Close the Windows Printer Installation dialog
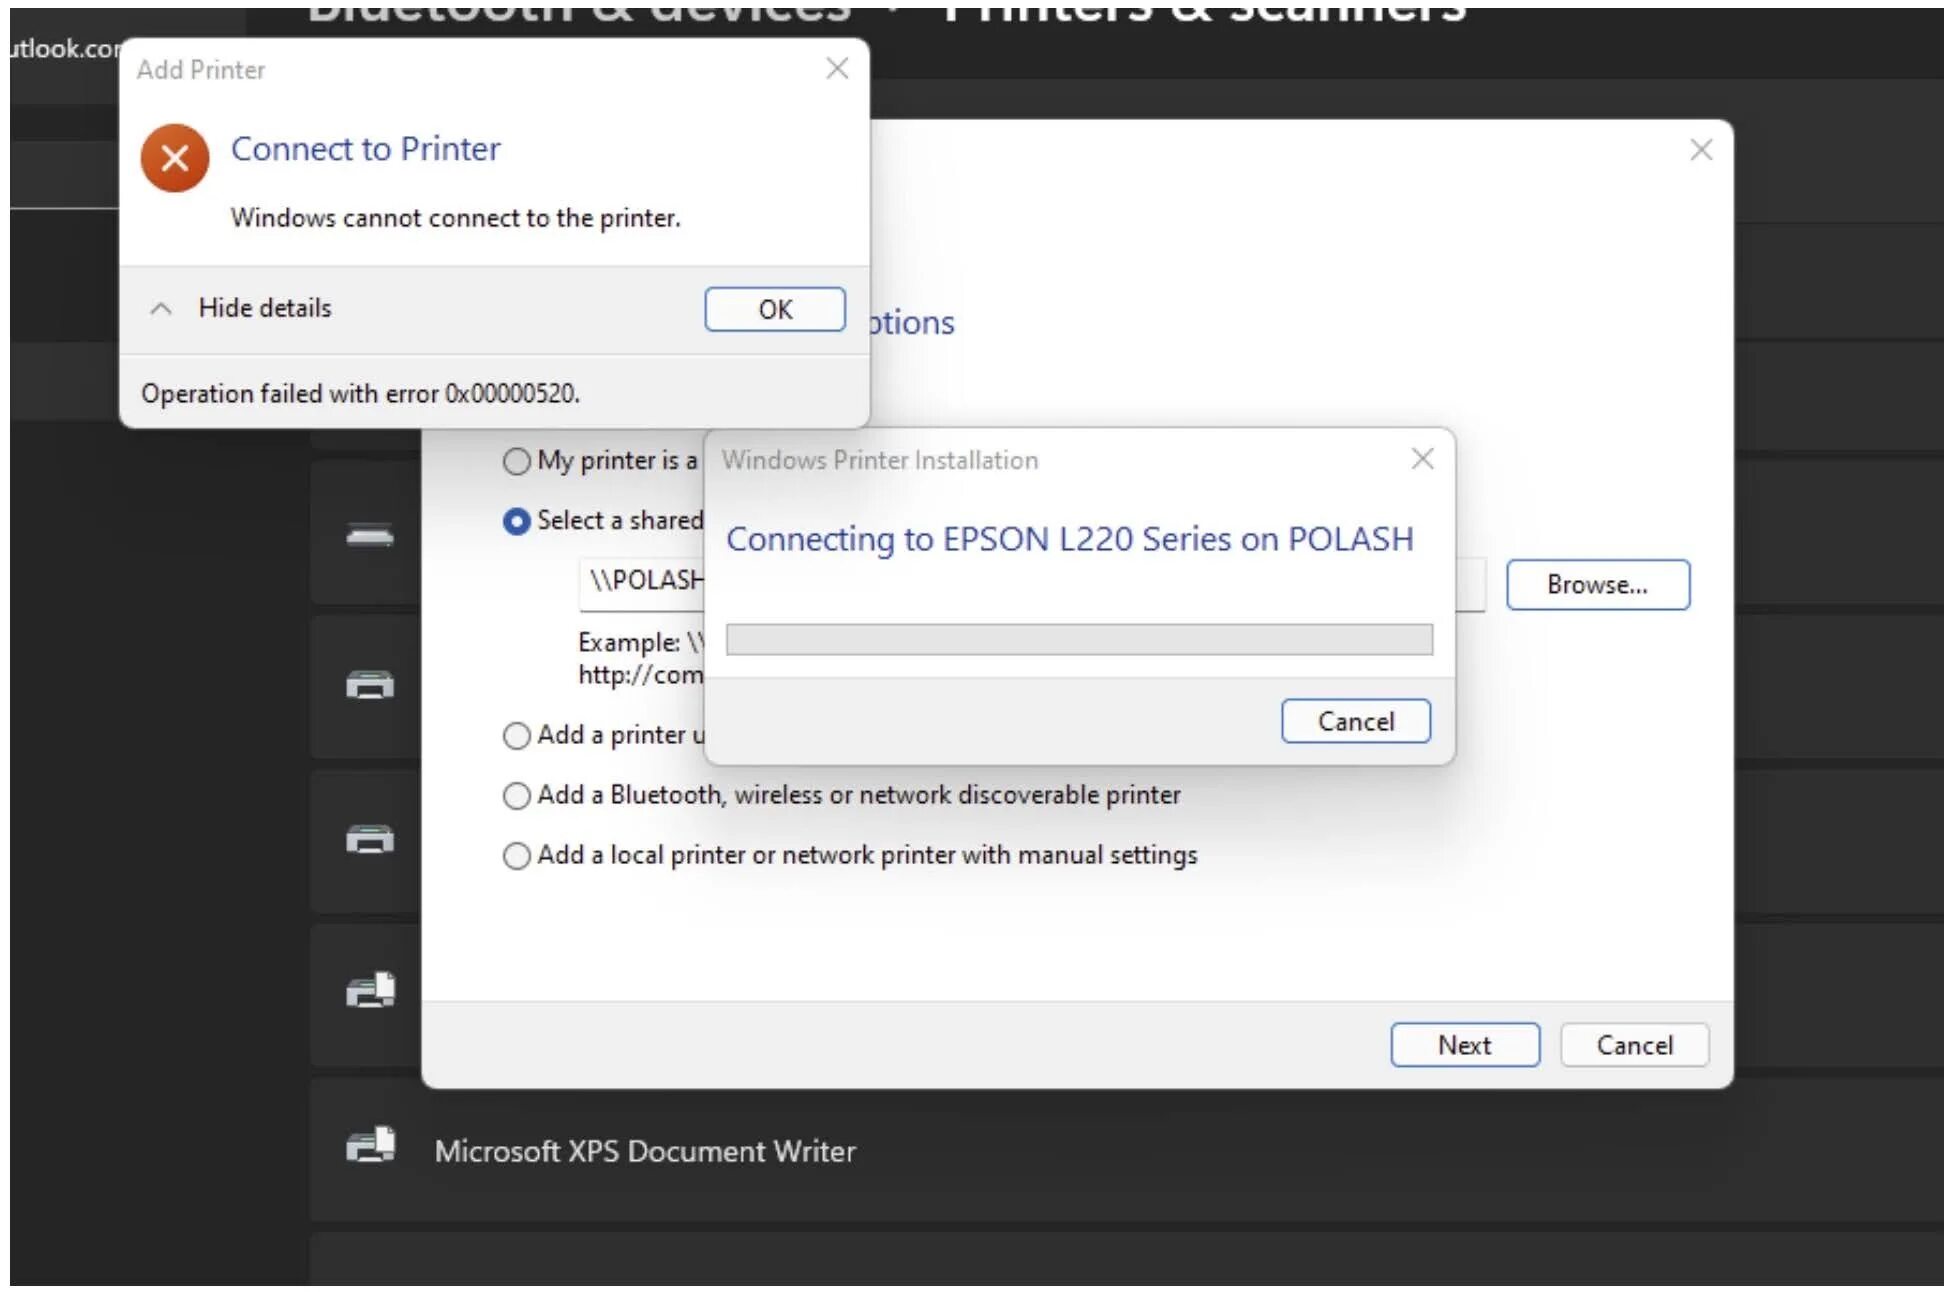This screenshot has height=1292, width=1952. tap(1422, 459)
